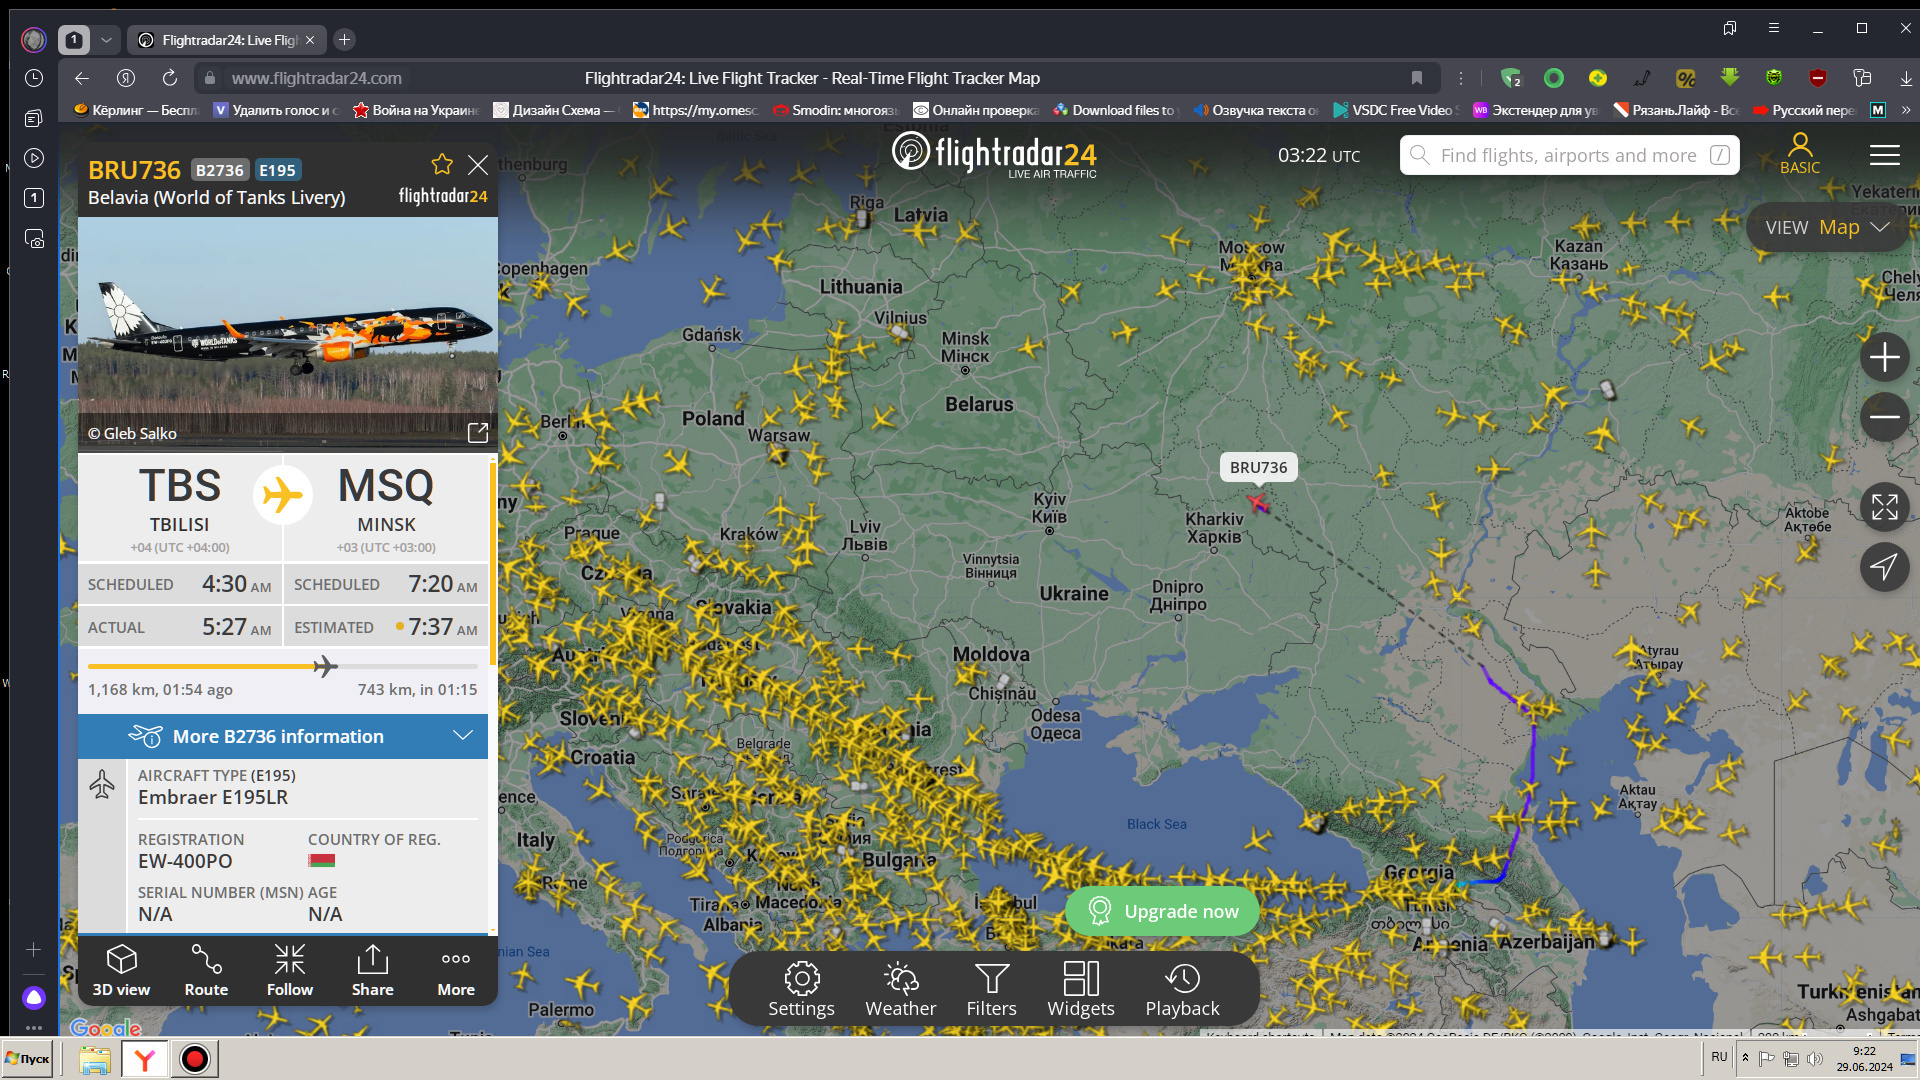The image size is (1920, 1080).
Task: Open BASIC account login
Action: pyautogui.click(x=1799, y=154)
